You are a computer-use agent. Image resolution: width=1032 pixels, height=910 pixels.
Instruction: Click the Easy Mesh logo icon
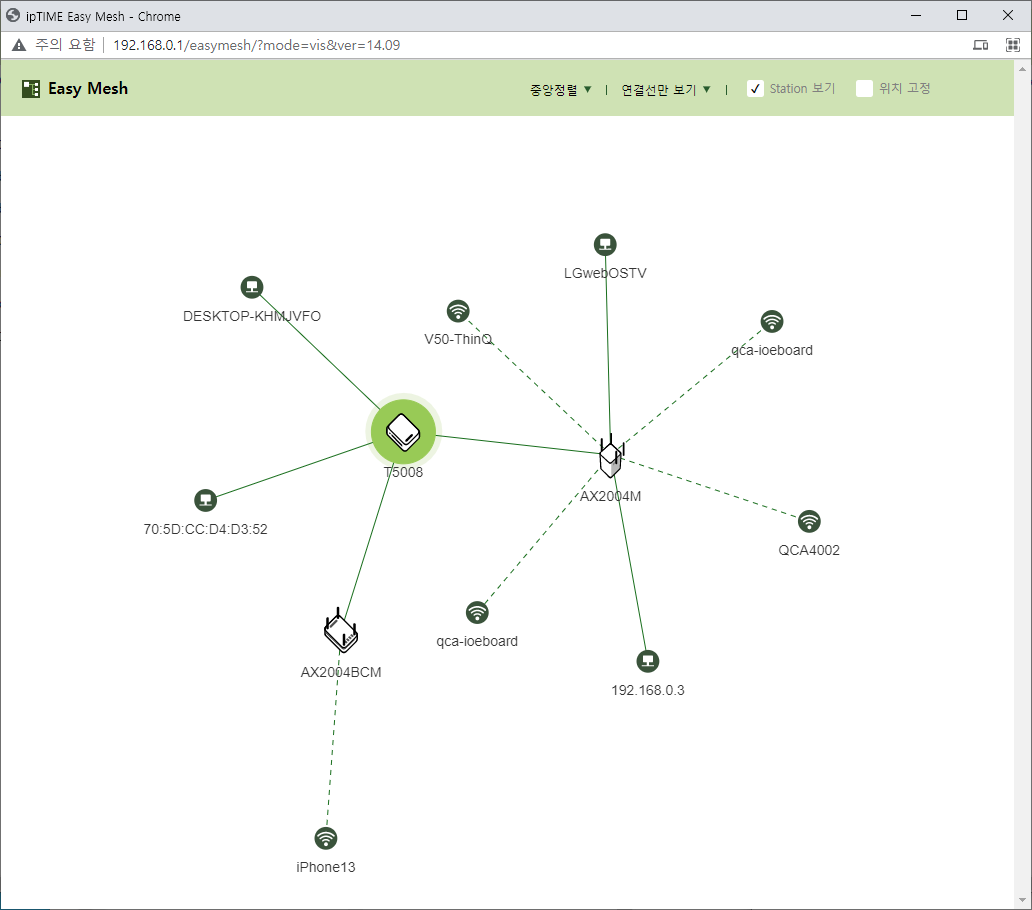click(31, 89)
